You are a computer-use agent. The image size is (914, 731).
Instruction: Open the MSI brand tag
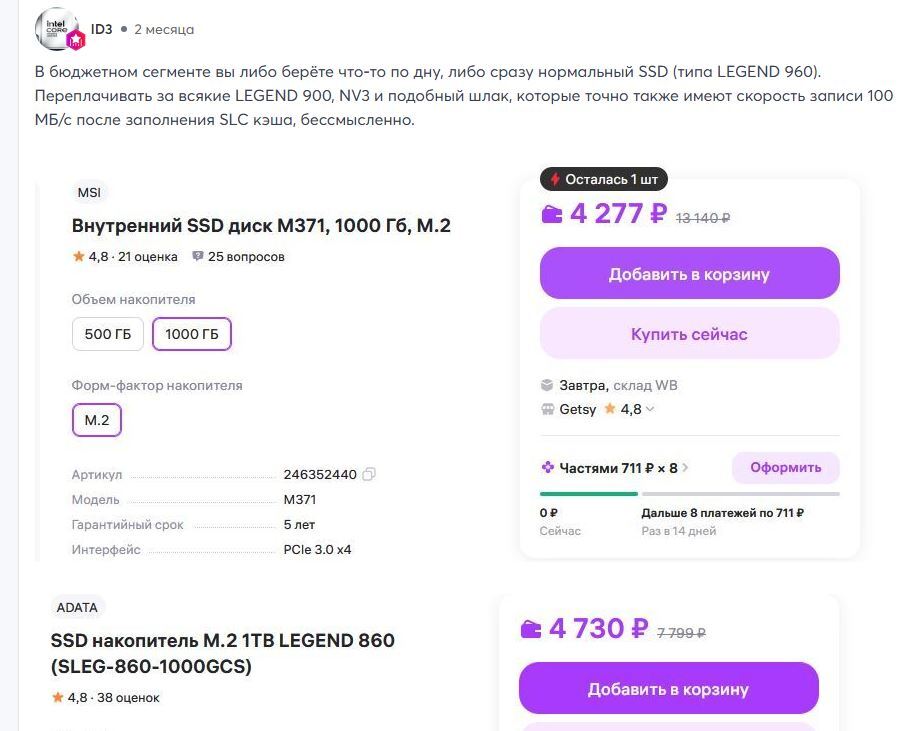[89, 192]
